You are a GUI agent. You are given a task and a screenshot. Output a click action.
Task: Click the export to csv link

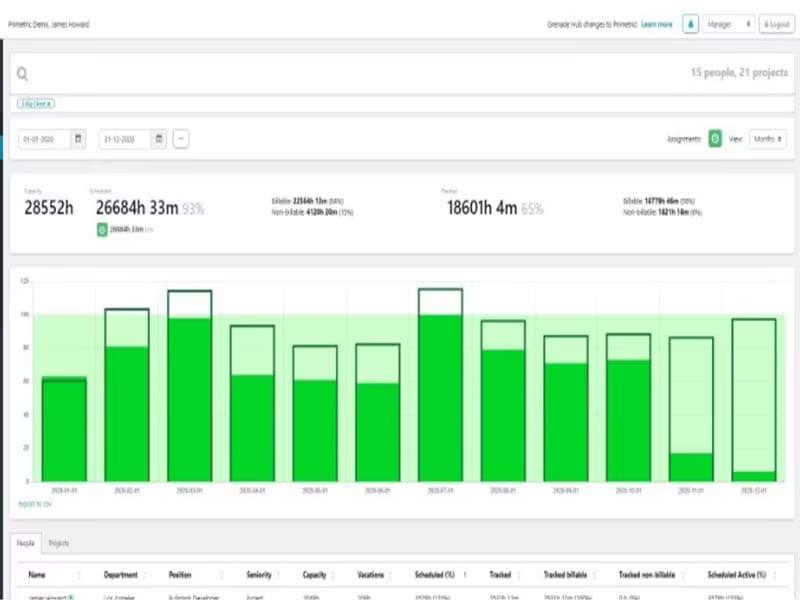point(35,504)
